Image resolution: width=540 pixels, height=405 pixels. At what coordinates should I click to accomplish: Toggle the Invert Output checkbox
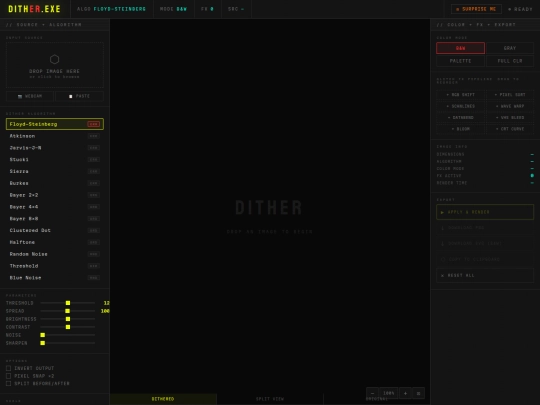click(x=9, y=368)
